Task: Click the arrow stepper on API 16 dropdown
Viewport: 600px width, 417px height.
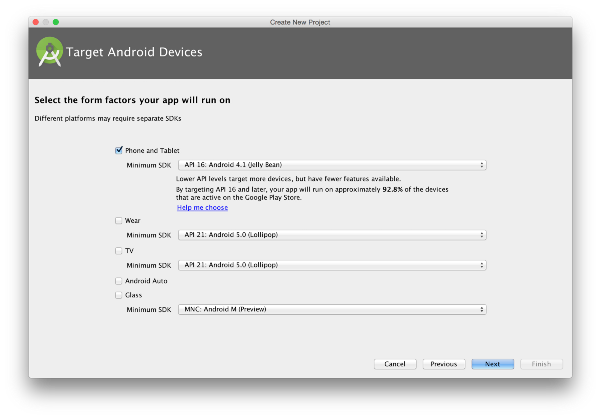Action: pos(482,165)
